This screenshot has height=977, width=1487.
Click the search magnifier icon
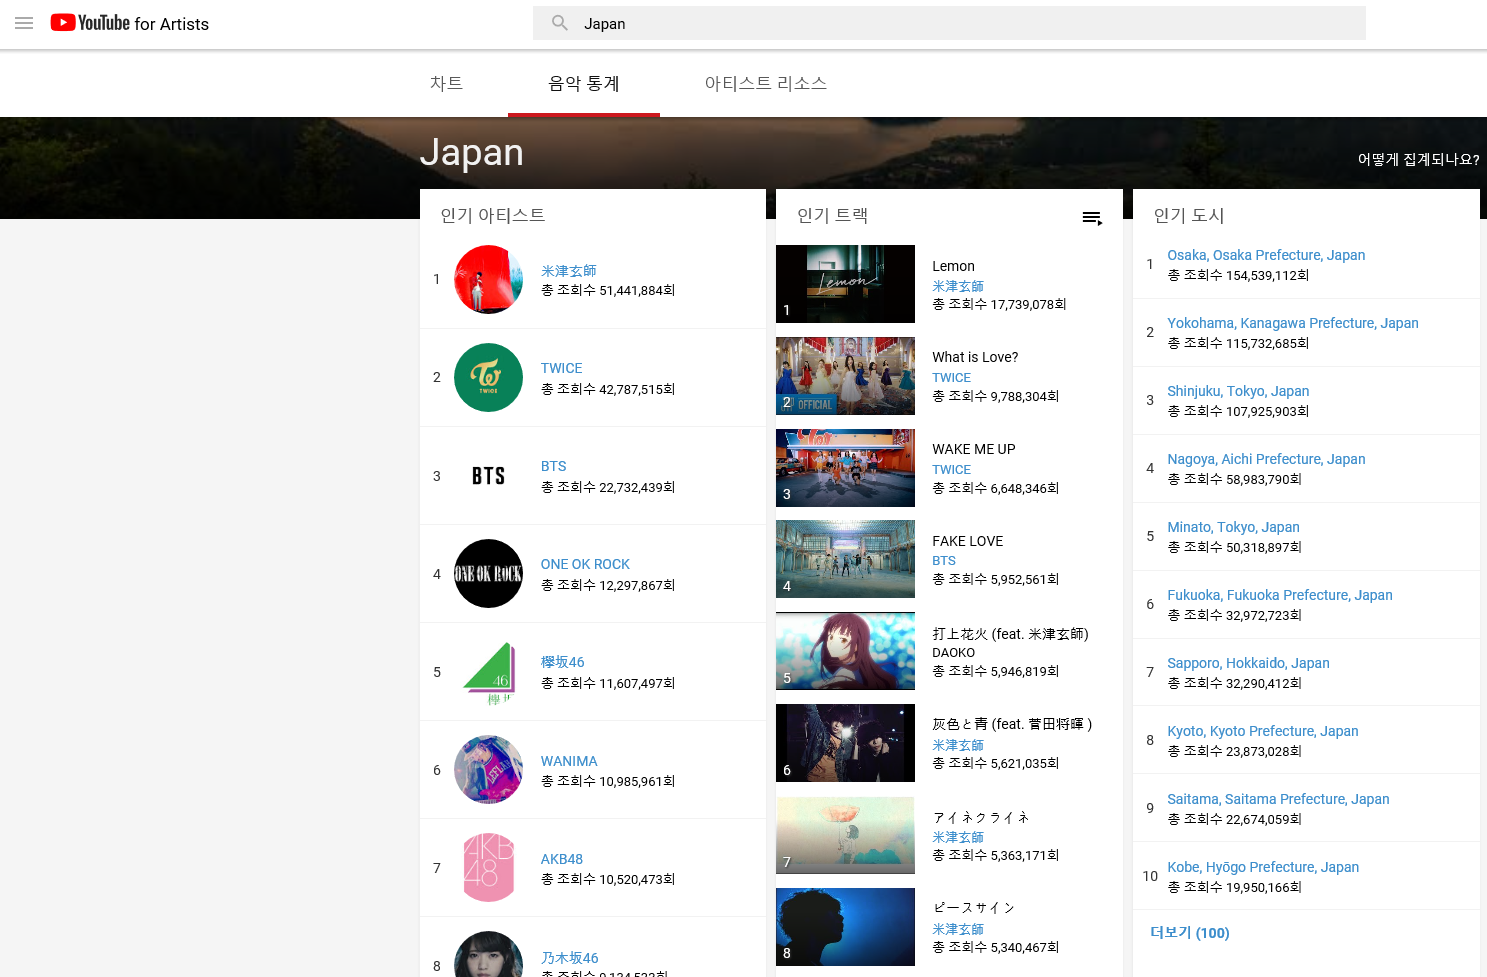point(560,23)
